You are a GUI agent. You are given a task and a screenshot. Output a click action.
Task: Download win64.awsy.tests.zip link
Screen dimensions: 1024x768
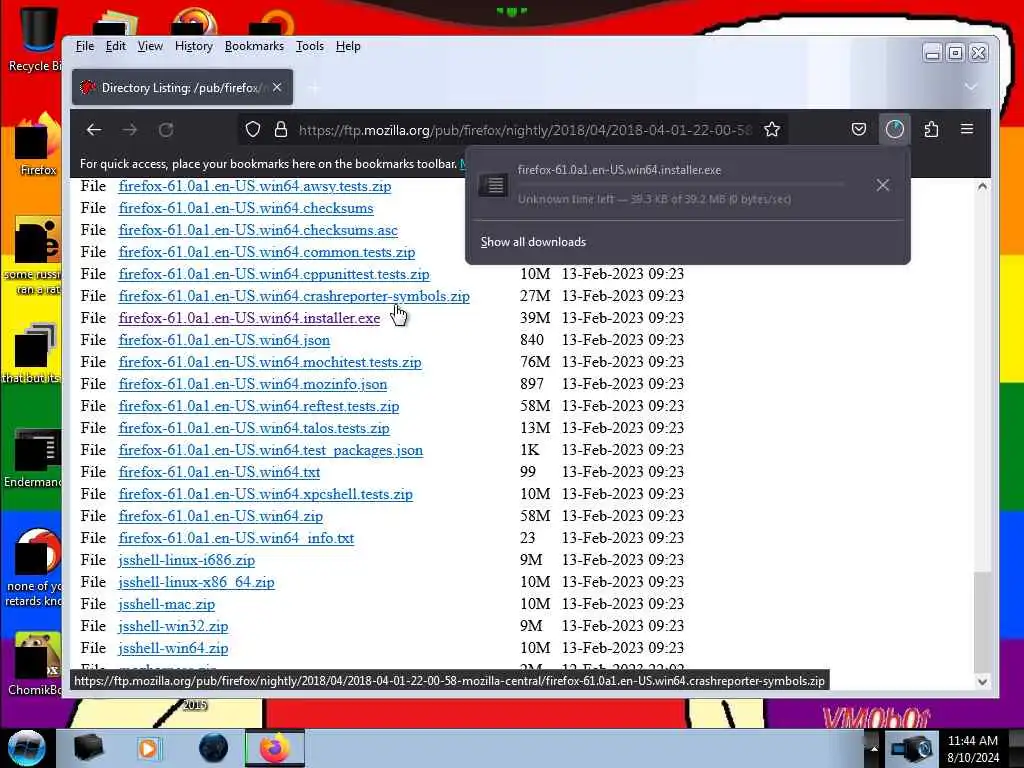click(255, 186)
